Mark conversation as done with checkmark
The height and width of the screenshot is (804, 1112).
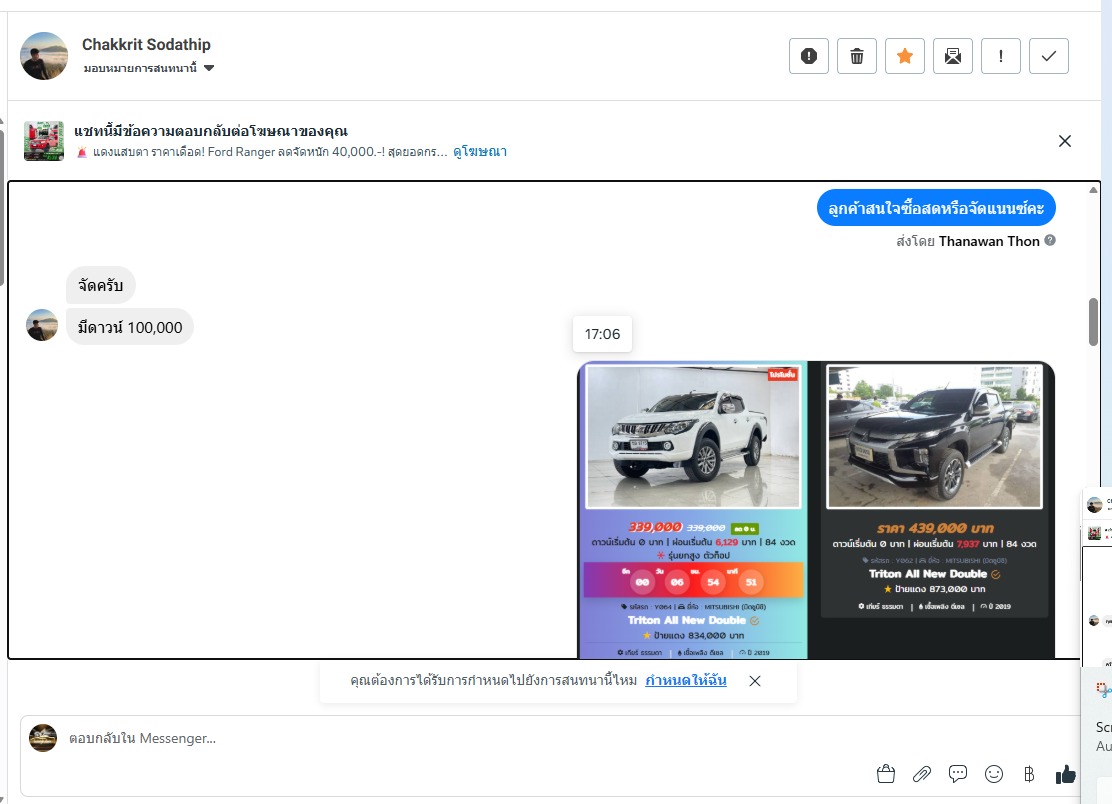[1049, 56]
